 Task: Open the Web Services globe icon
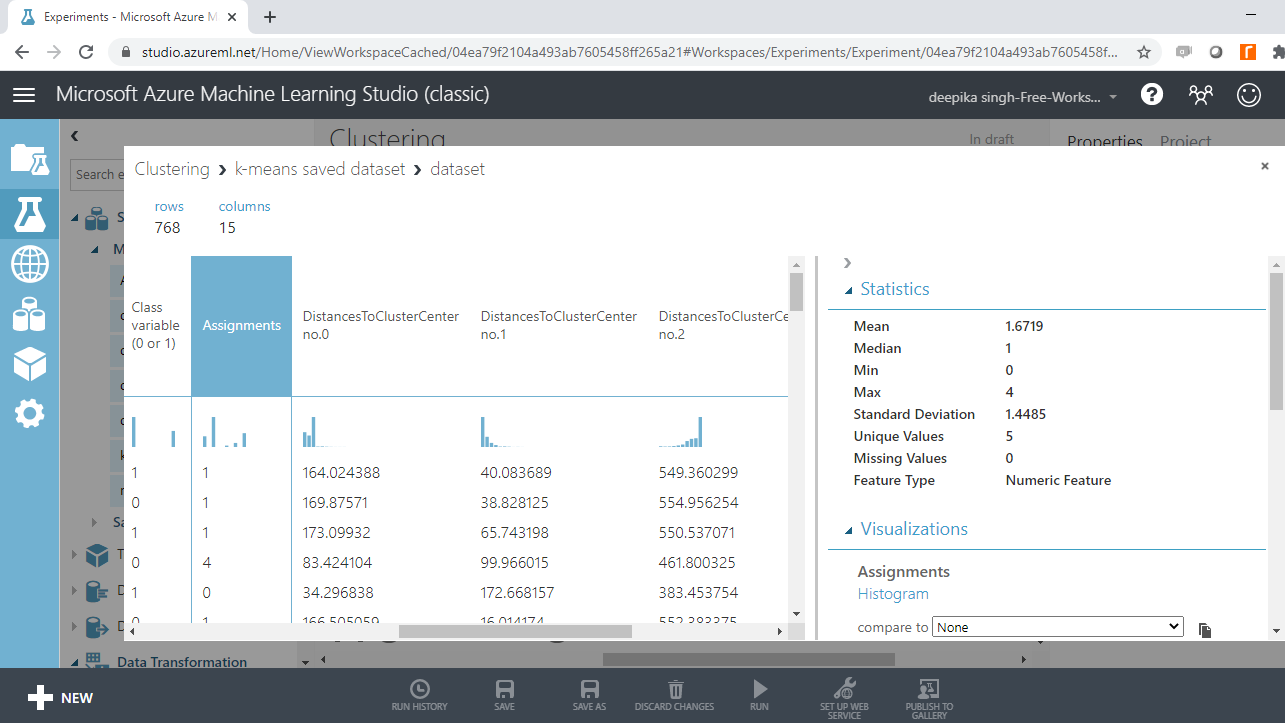click(x=29, y=264)
